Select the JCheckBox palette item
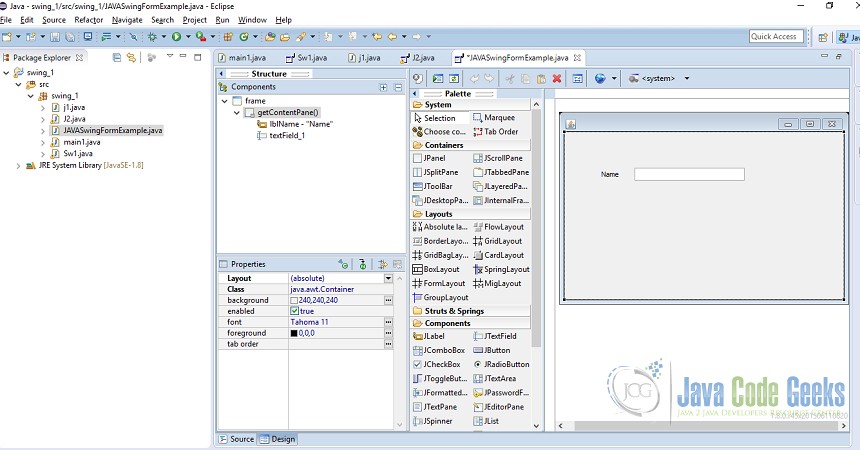 pyautogui.click(x=441, y=364)
